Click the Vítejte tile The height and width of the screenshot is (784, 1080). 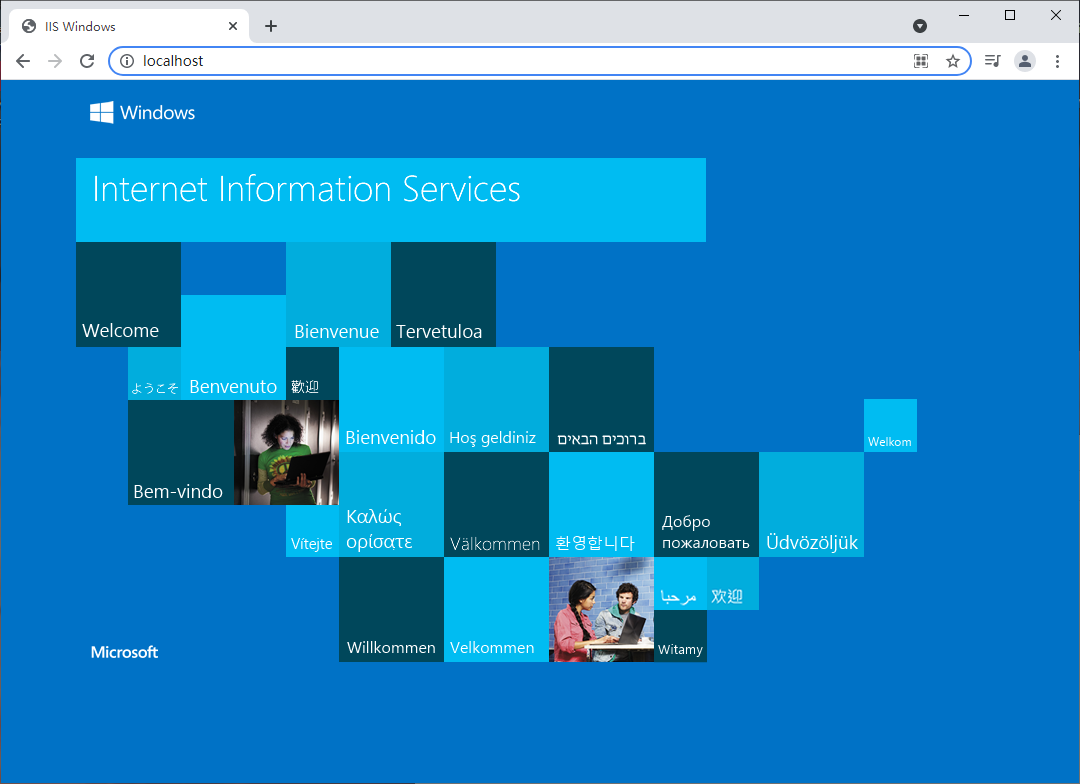click(312, 531)
